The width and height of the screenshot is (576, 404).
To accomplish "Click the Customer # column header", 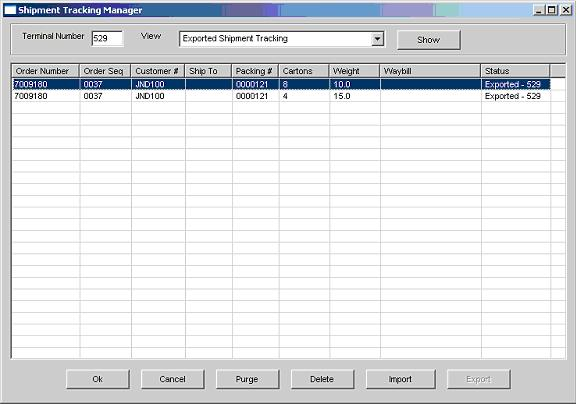I will (x=158, y=71).
